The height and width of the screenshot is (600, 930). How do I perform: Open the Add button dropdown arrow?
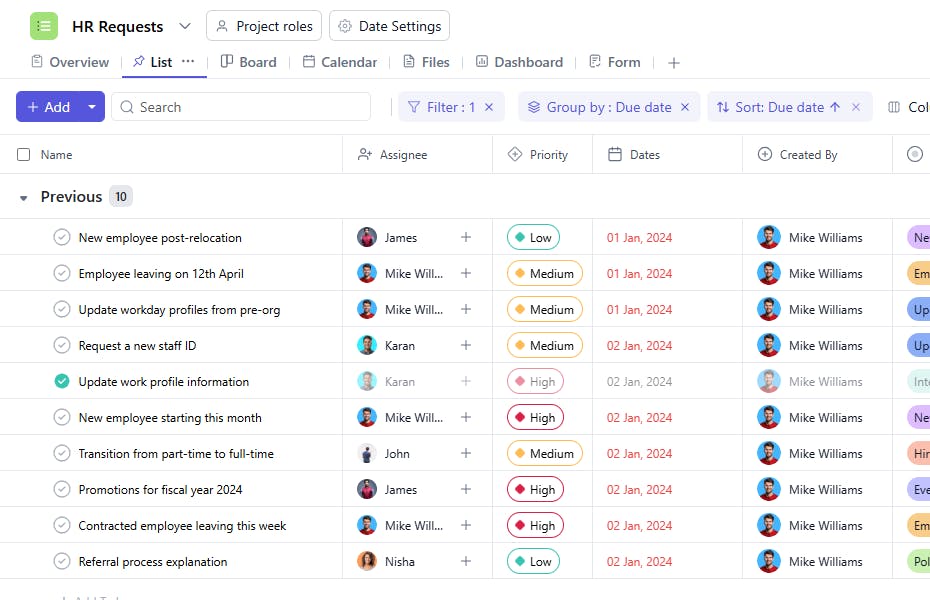coord(92,107)
